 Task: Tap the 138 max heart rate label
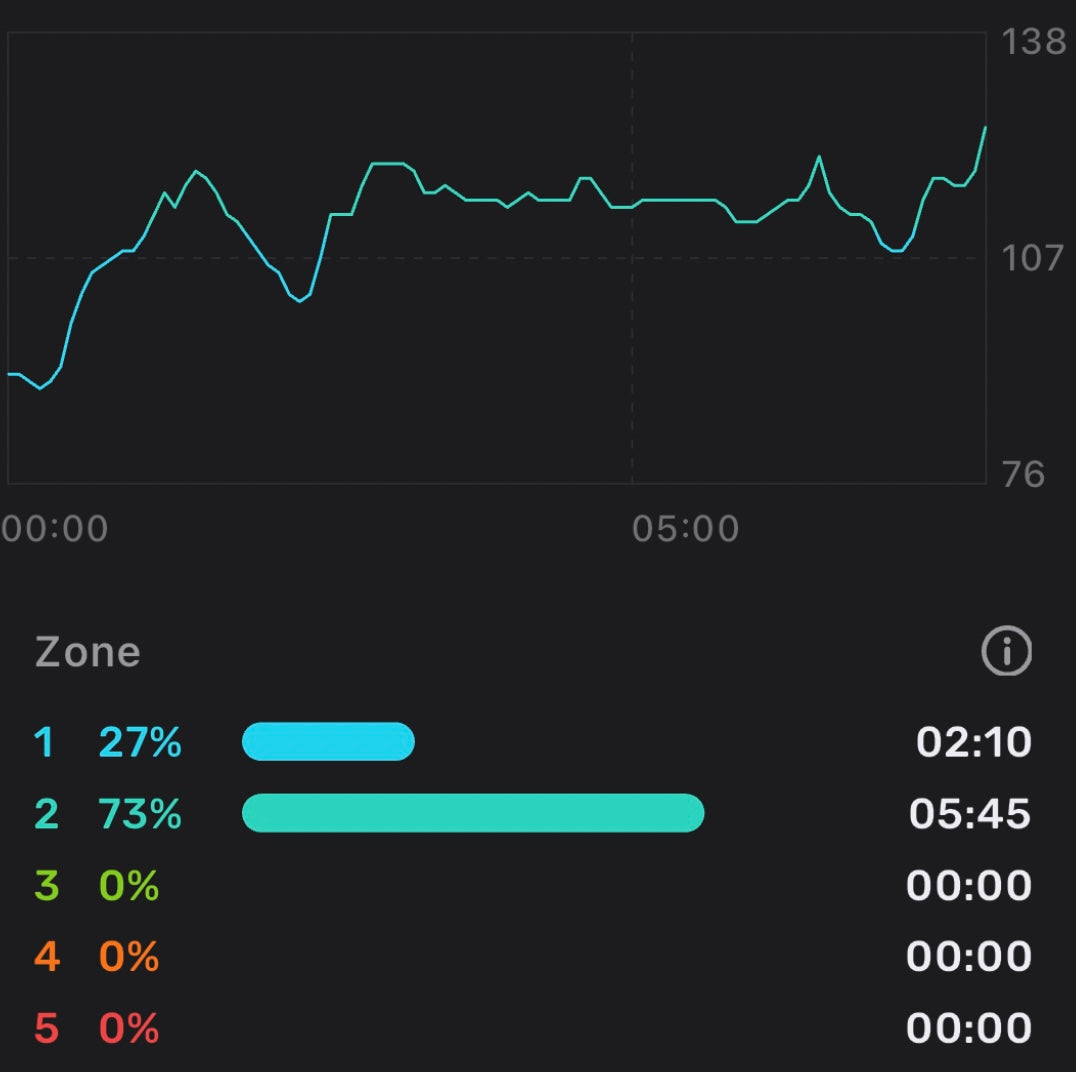pos(1034,42)
